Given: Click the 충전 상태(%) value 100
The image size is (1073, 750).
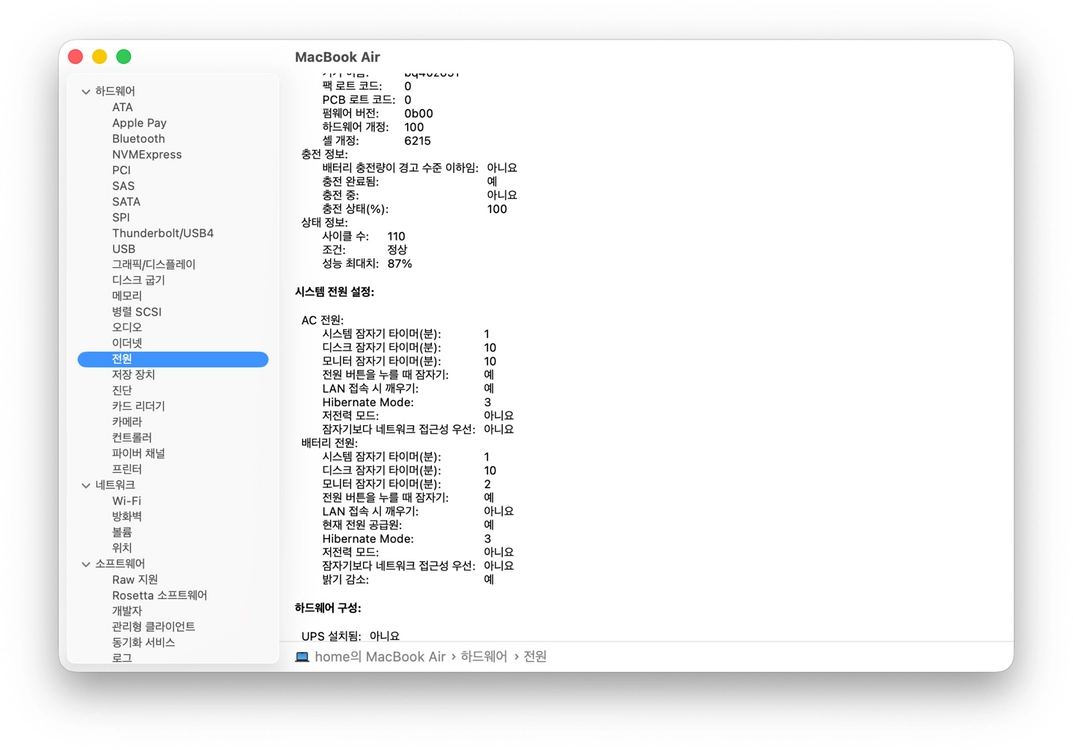Looking at the screenshot, I should (x=497, y=209).
